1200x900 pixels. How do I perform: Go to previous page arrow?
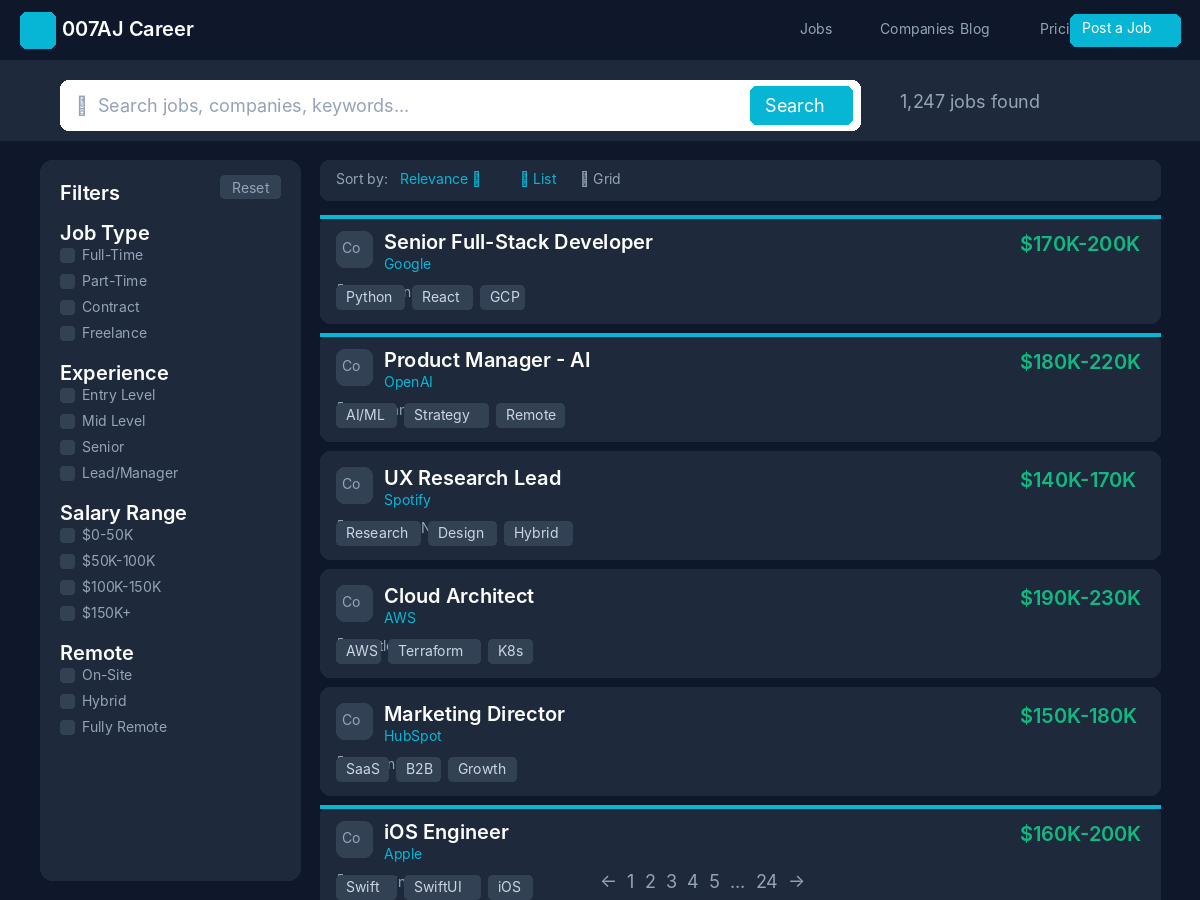tap(608, 881)
